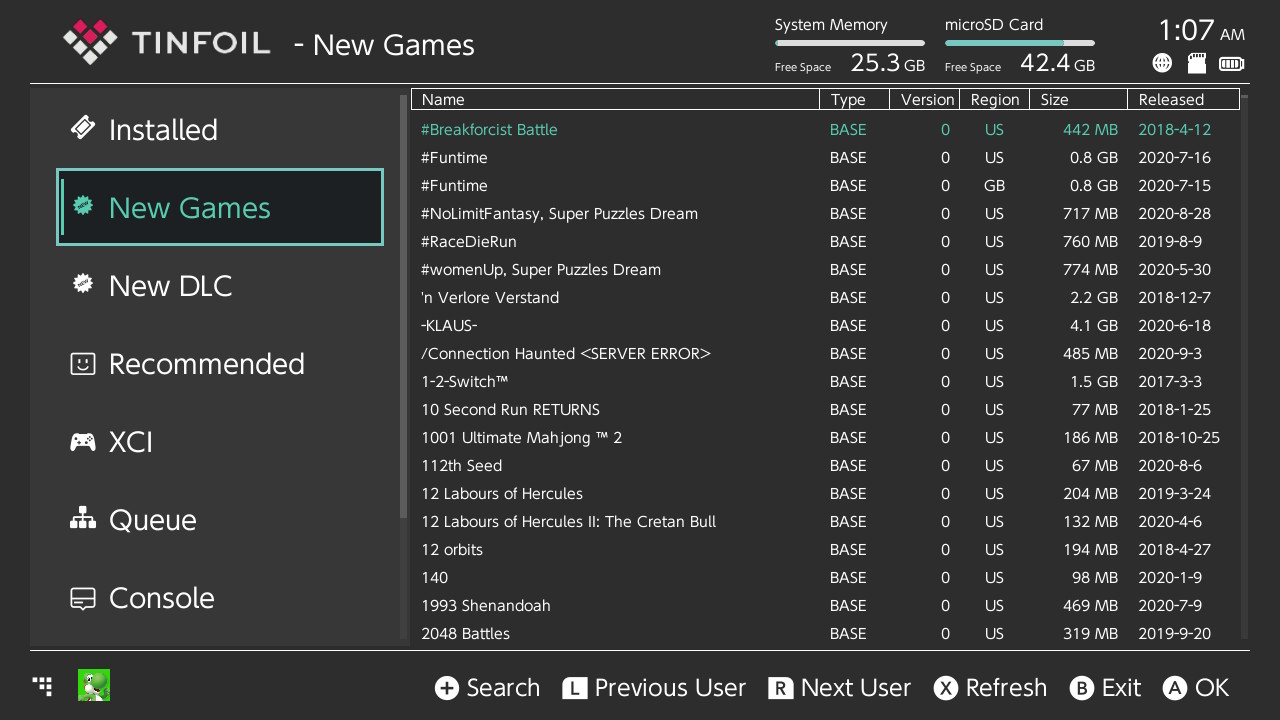Sort the list by the Released column

click(x=1184, y=99)
